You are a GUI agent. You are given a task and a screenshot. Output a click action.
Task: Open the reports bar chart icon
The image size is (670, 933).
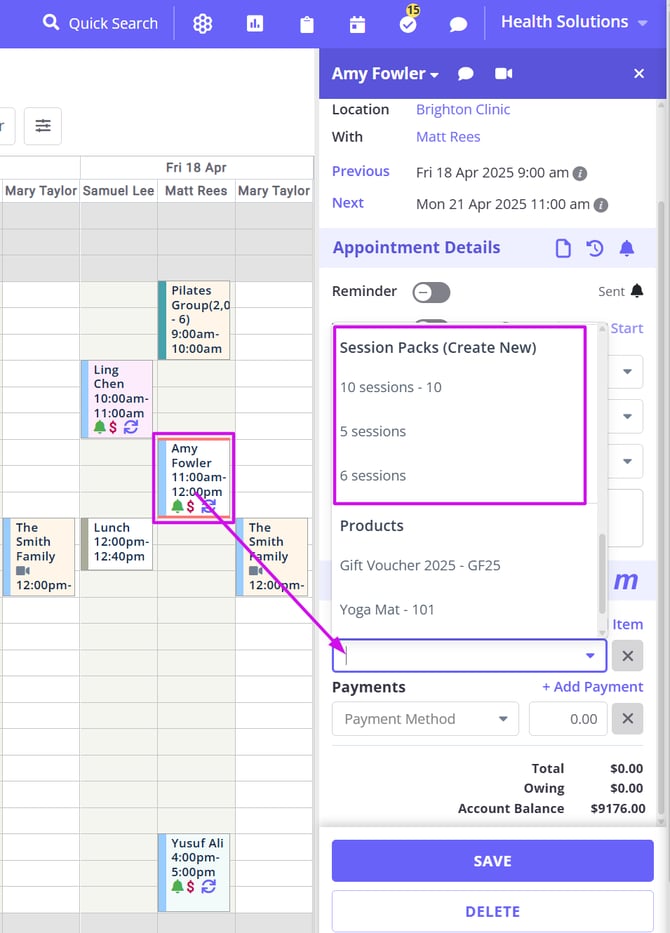pos(255,24)
